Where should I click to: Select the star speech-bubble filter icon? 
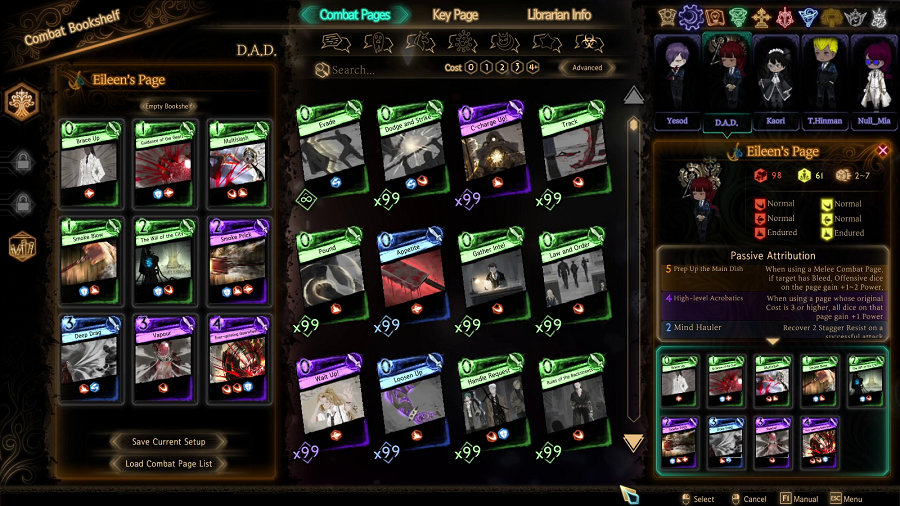pyautogui.click(x=546, y=42)
